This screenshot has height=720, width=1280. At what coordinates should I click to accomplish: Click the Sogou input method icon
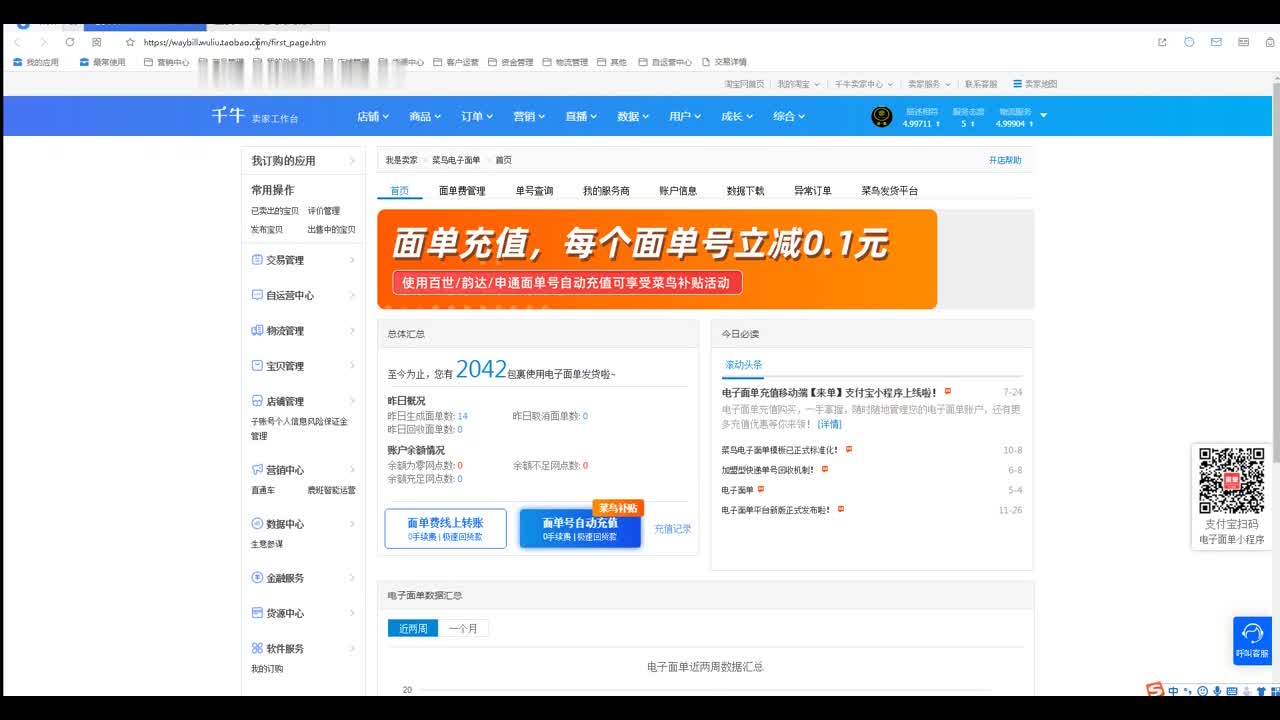coord(1154,690)
